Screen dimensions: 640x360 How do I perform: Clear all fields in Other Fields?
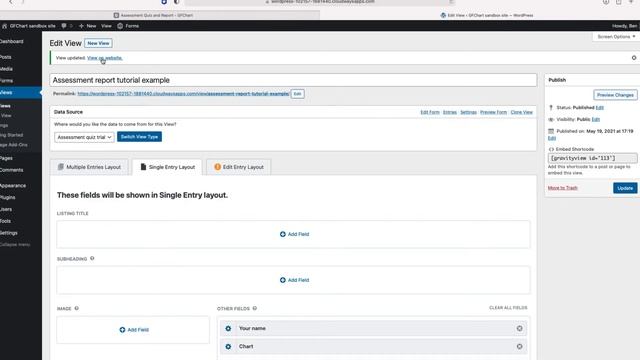click(508, 308)
